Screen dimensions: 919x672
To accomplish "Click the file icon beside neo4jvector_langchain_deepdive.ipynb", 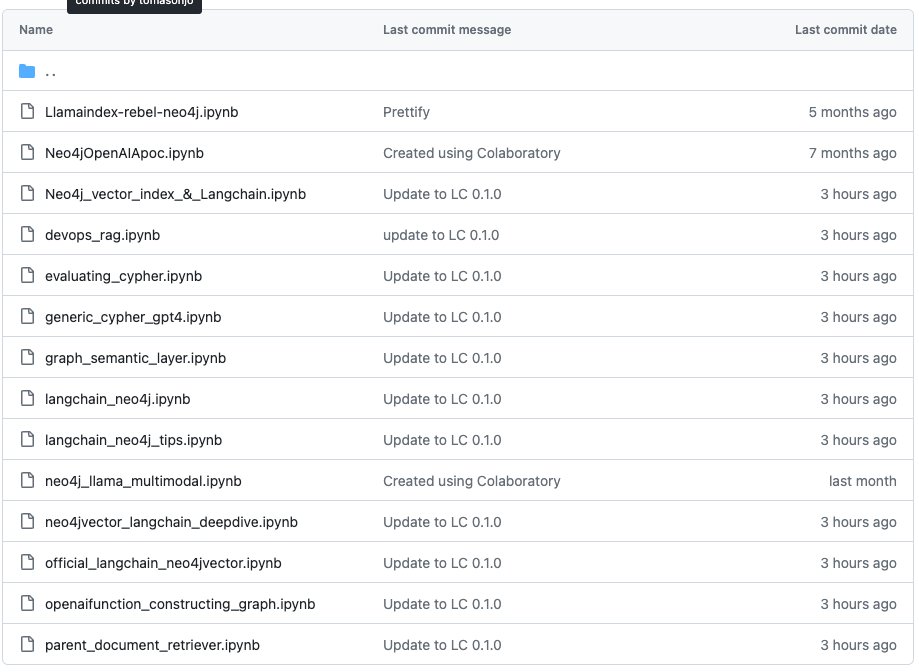I will pyautogui.click(x=27, y=521).
